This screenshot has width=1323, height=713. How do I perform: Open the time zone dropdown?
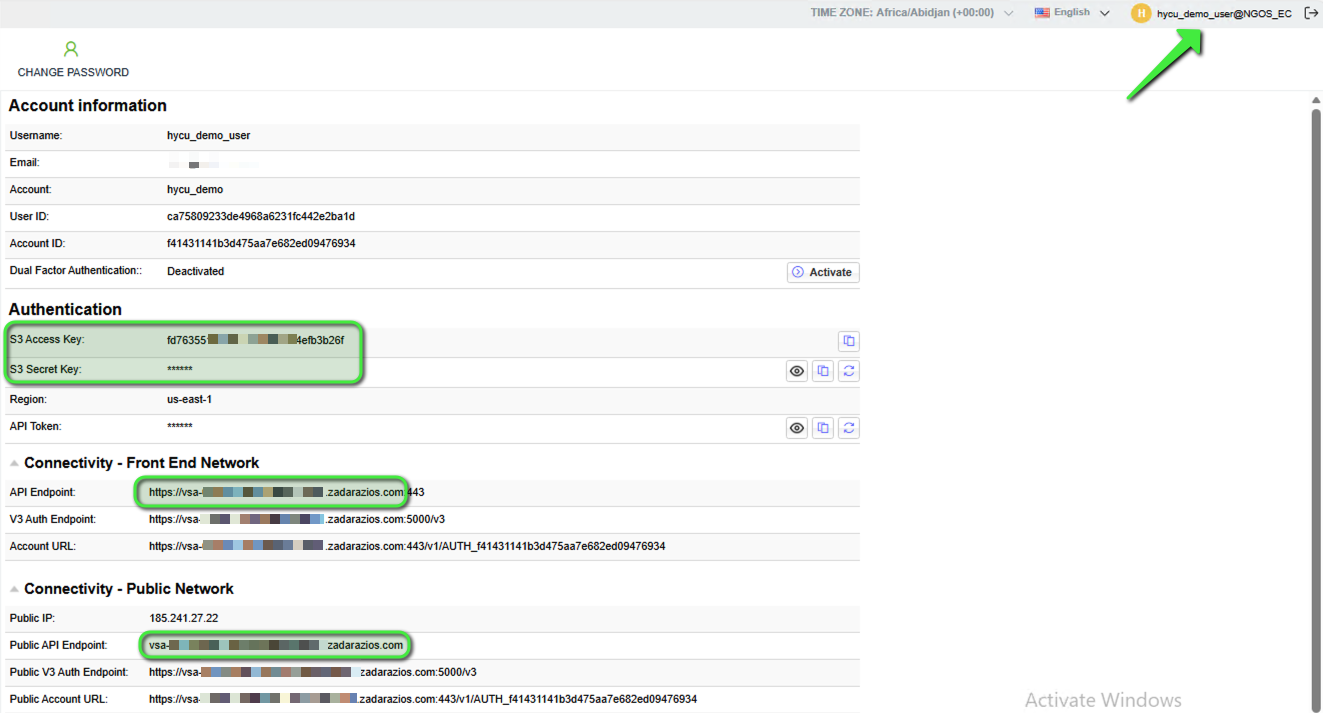[1008, 13]
